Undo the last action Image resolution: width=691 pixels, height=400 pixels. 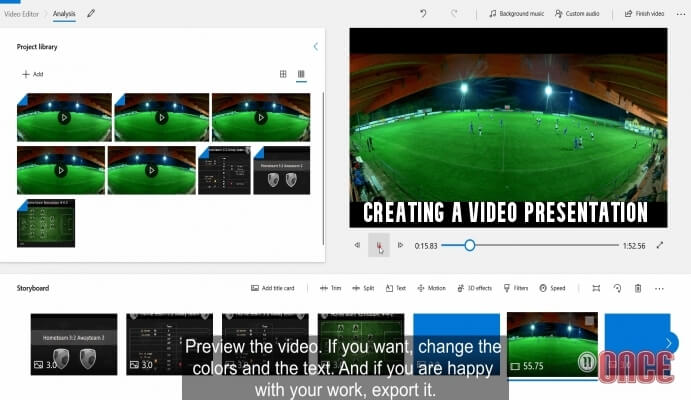[x=423, y=14]
